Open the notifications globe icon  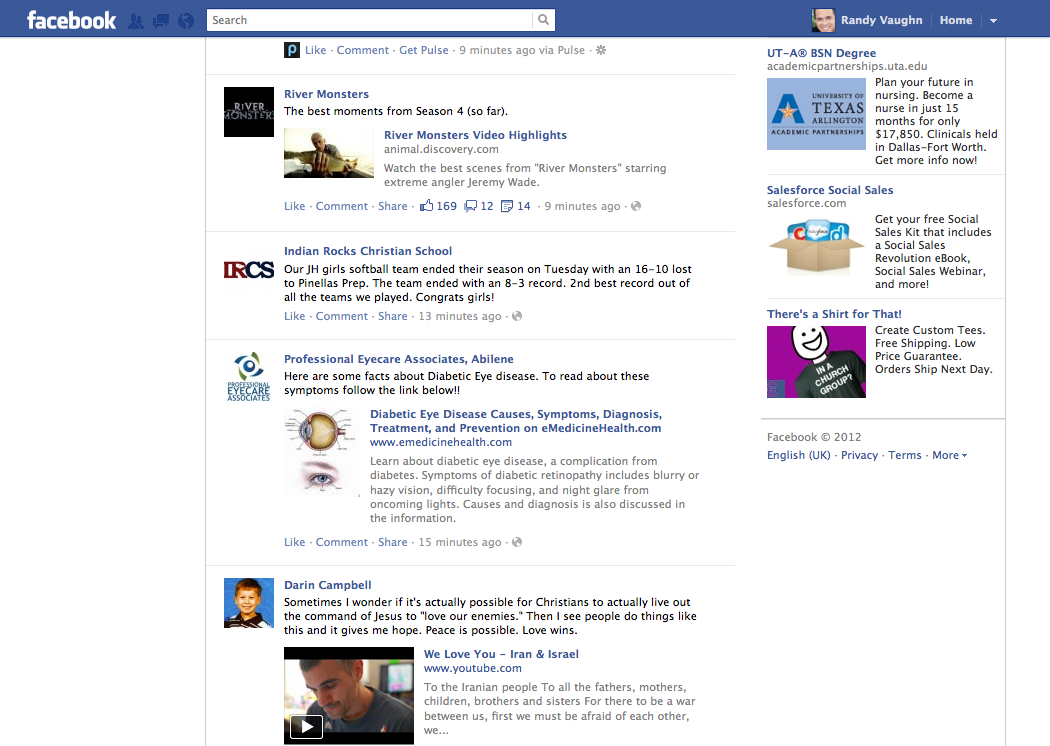point(186,21)
